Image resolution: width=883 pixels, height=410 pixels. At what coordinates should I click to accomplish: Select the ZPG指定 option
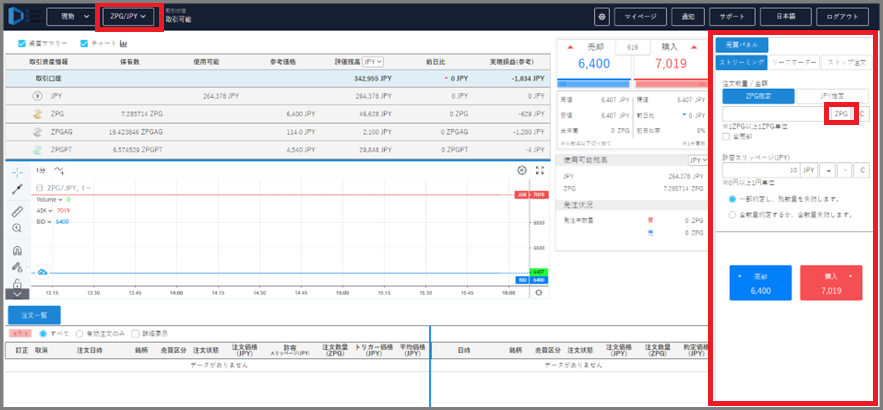pyautogui.click(x=759, y=96)
